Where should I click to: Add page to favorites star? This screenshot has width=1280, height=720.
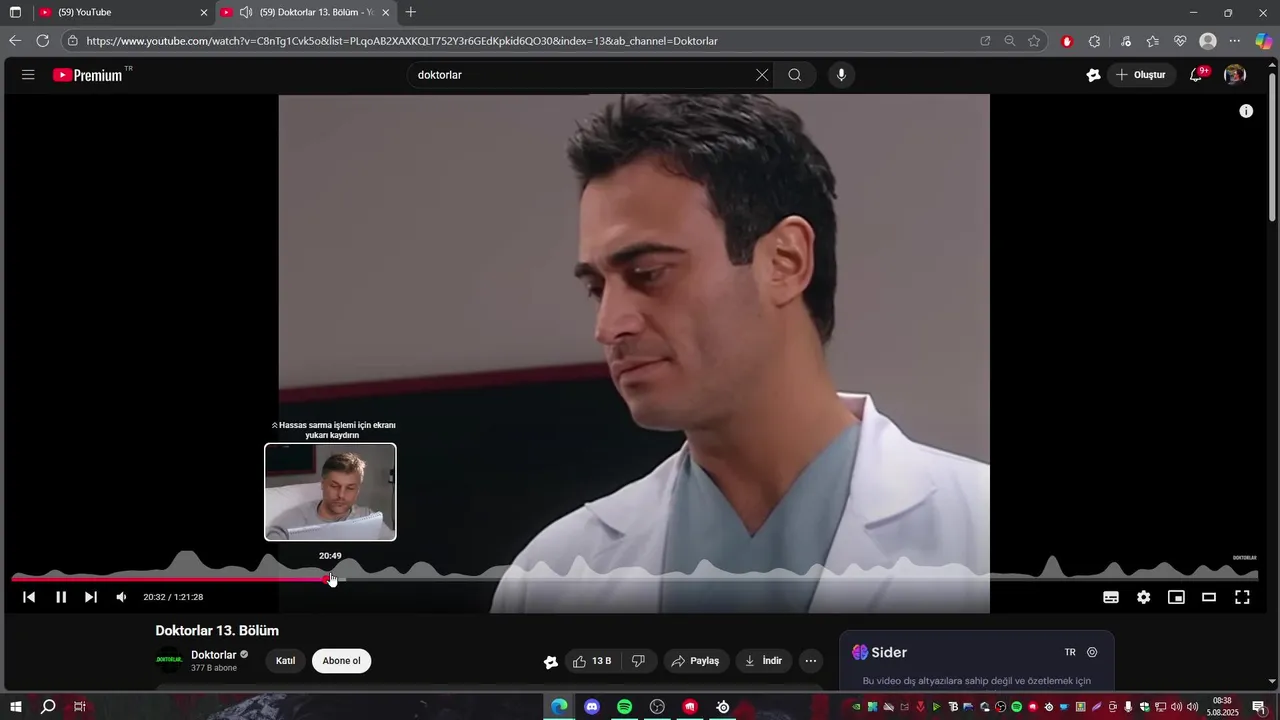[x=1034, y=41]
